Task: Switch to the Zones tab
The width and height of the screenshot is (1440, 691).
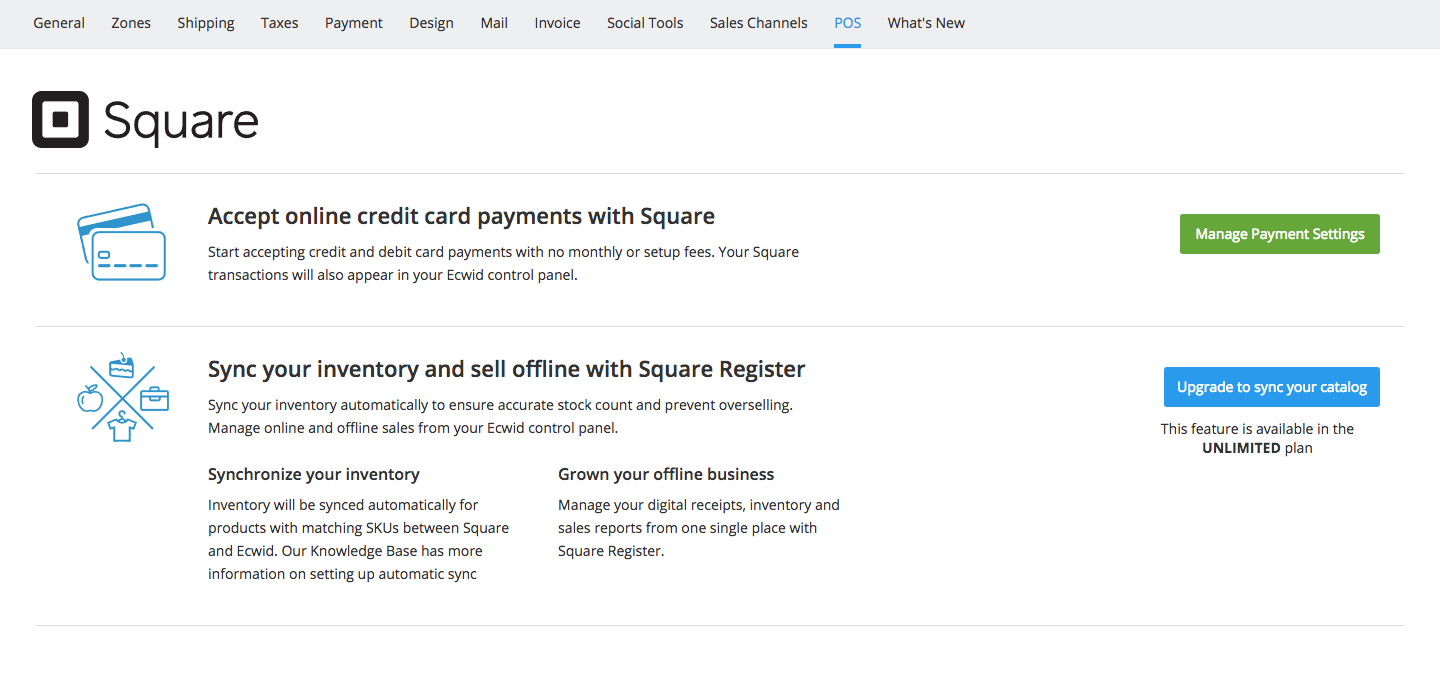Action: click(131, 23)
